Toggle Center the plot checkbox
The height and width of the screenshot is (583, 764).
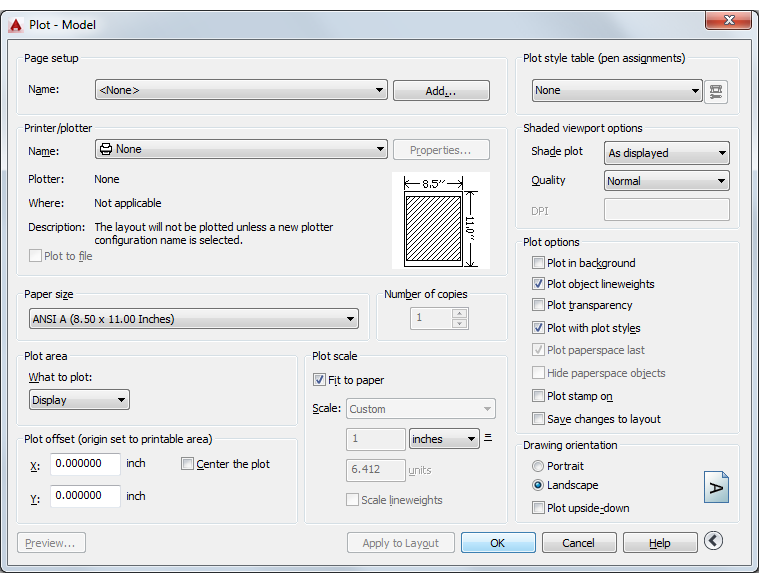(187, 464)
